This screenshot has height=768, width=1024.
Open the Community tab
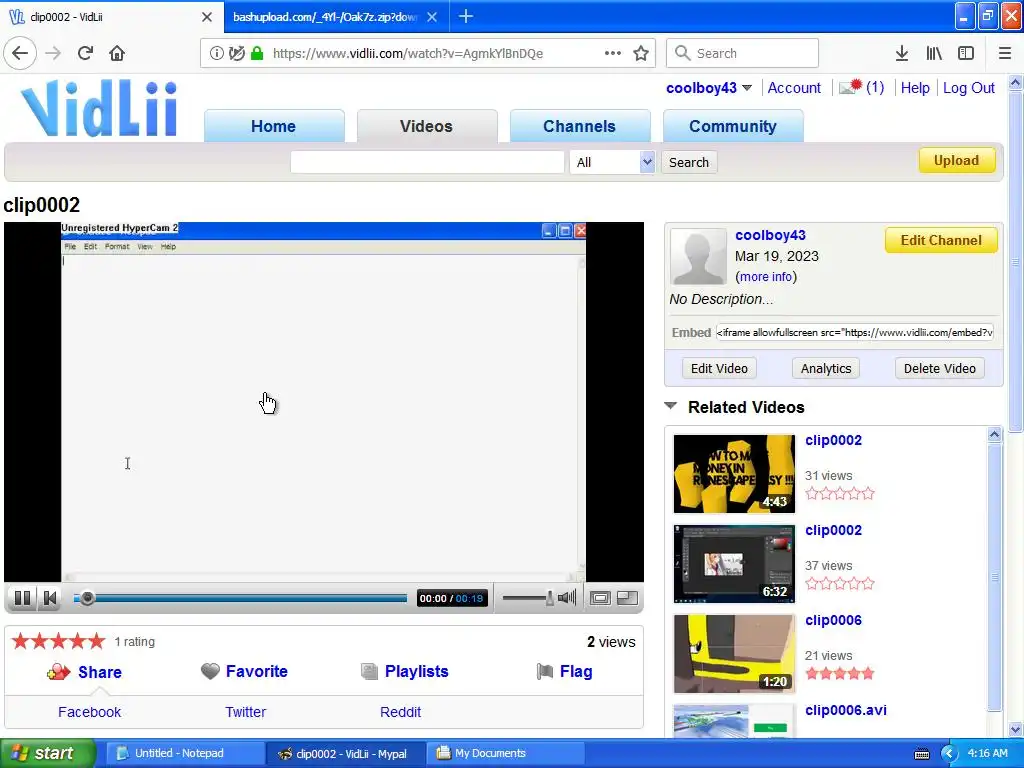click(733, 126)
